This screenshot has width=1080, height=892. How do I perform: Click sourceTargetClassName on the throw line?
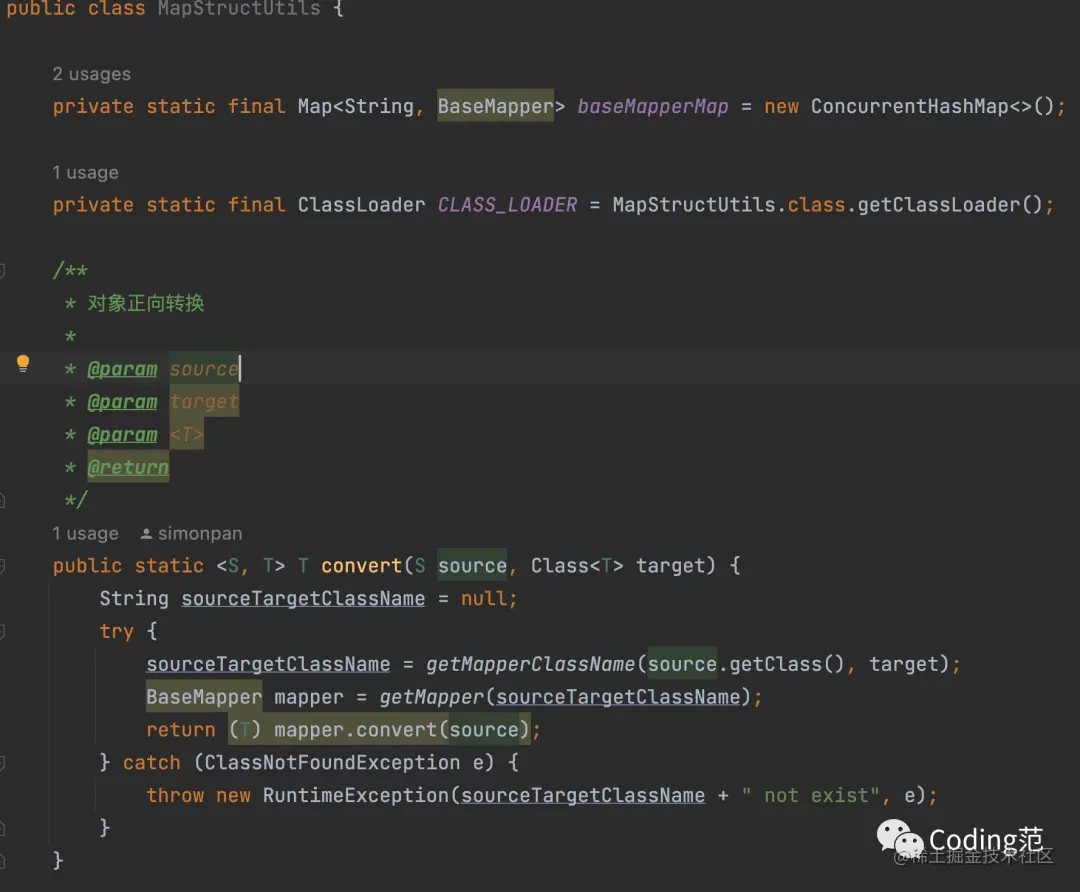pos(583,796)
